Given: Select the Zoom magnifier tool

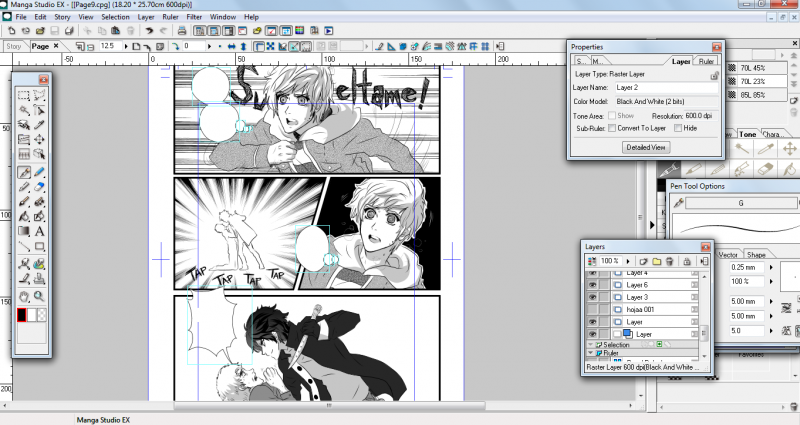Looking at the screenshot, I should pyautogui.click(x=39, y=296).
